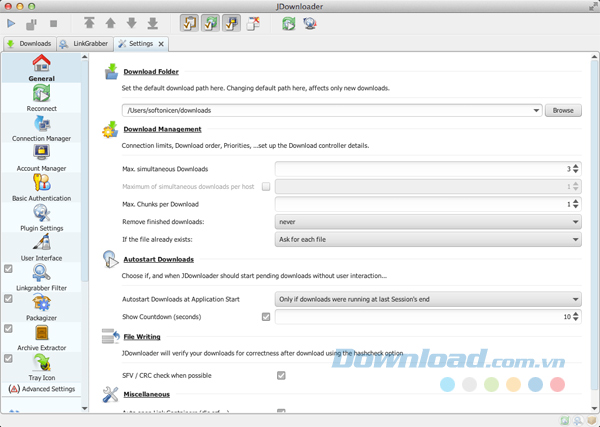Open Packagizer settings in the sidebar
The image size is (600, 427).
[41, 307]
